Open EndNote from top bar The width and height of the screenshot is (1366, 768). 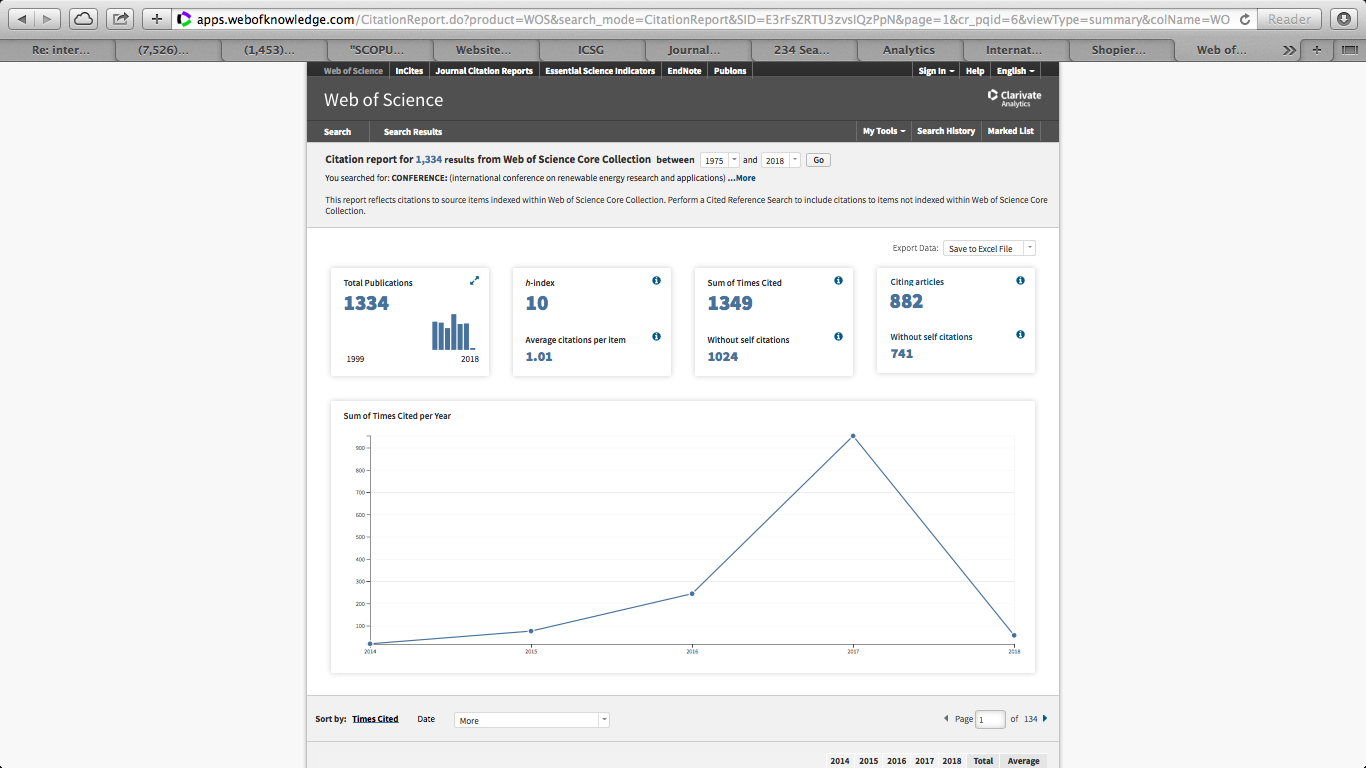click(684, 71)
